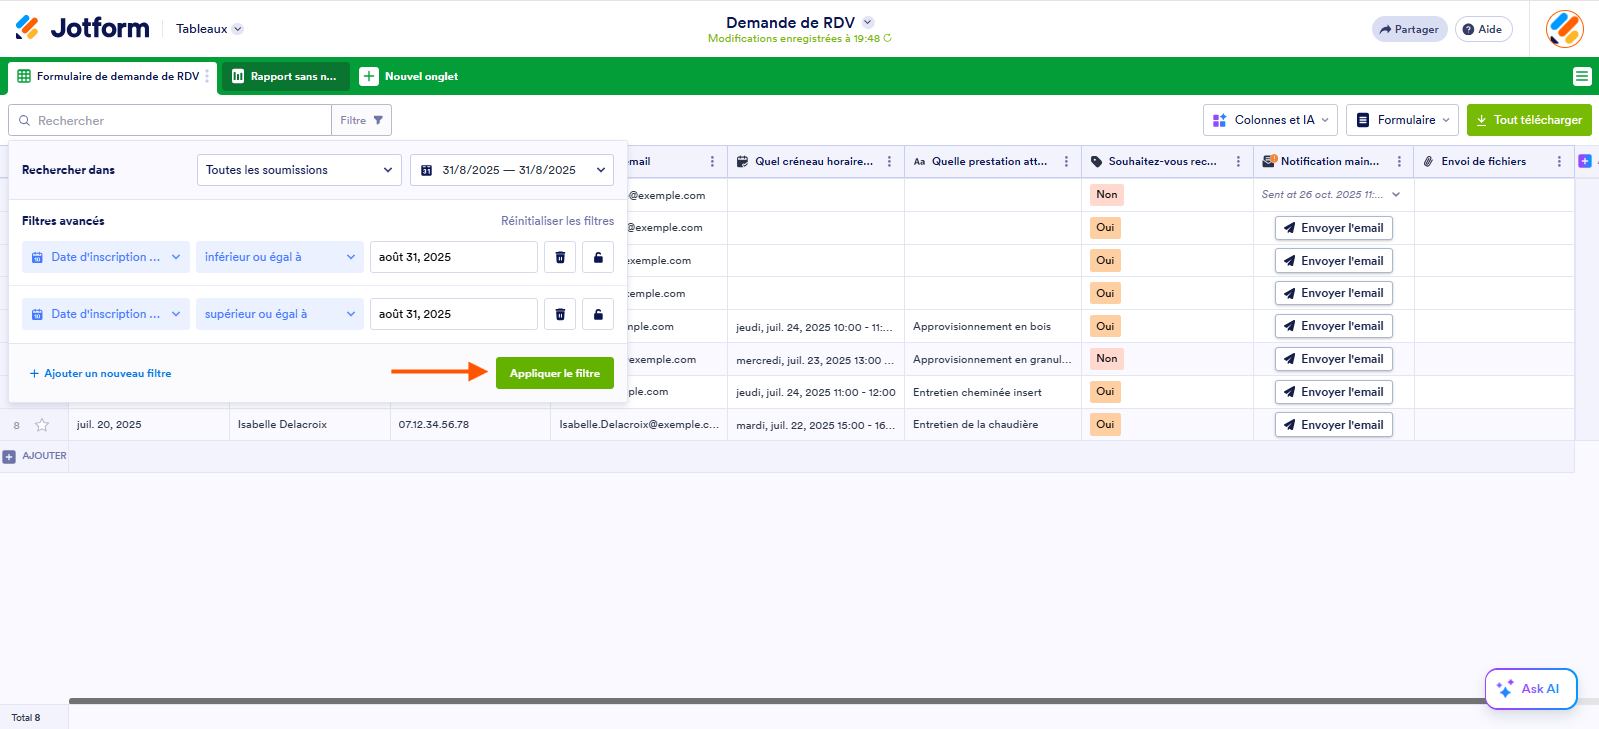Expand the 'Sent at 26 oct. 2025' cell
This screenshot has width=1599, height=729.
point(1396,195)
